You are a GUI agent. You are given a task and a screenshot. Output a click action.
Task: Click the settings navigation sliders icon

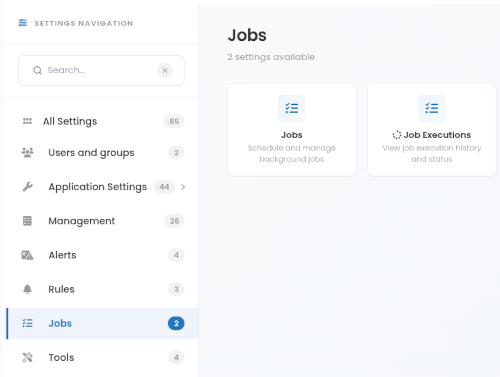[x=22, y=23]
